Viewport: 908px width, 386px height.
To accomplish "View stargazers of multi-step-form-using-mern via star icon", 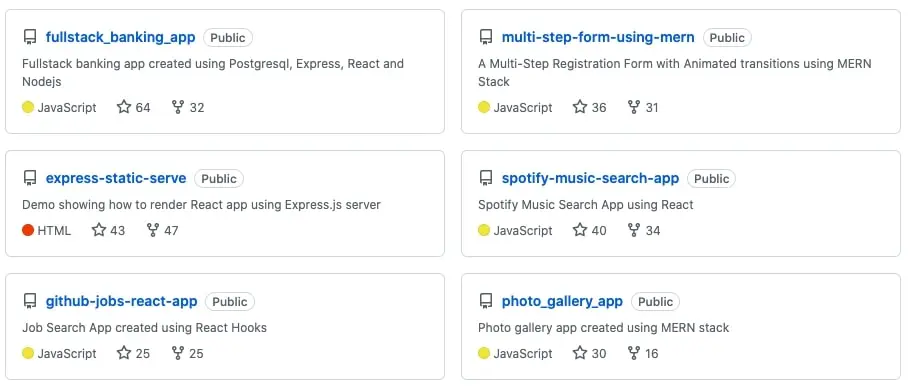I will [x=580, y=107].
